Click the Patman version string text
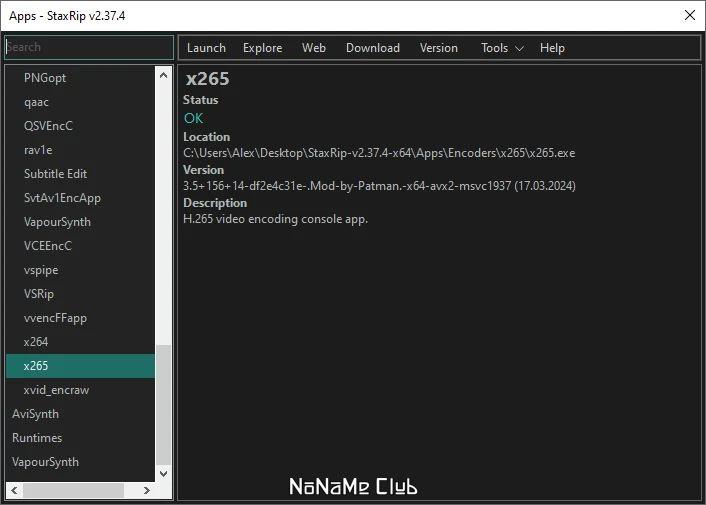This screenshot has height=505, width=706. 379,186
